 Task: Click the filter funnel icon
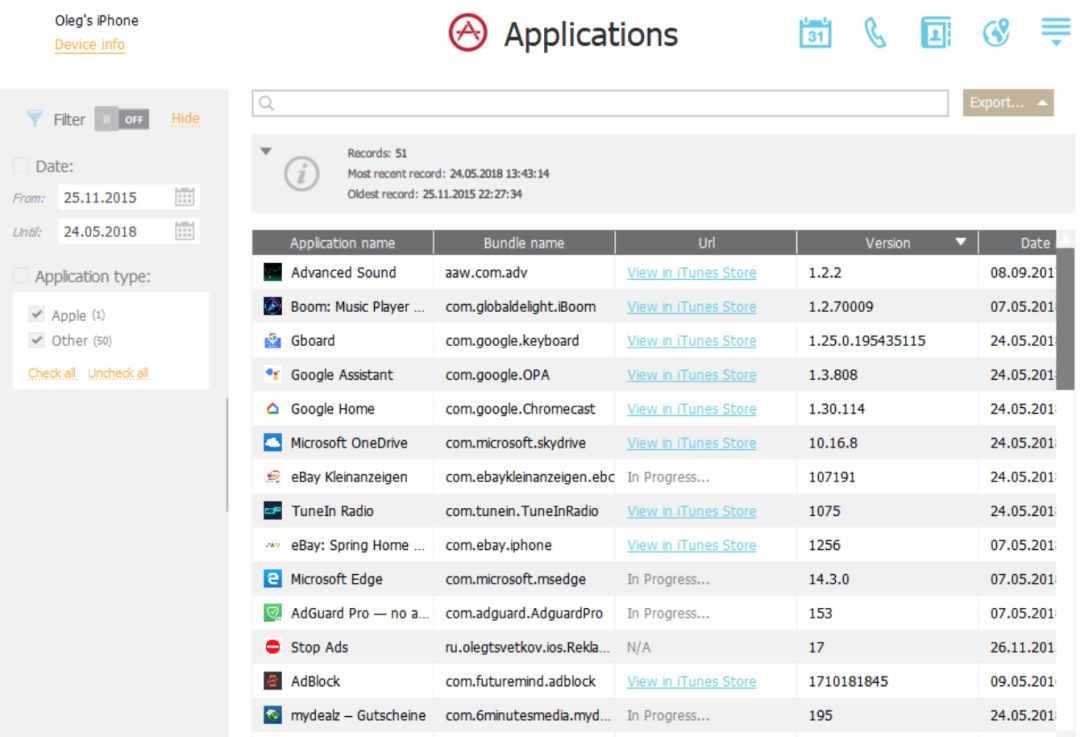pyautogui.click(x=34, y=118)
